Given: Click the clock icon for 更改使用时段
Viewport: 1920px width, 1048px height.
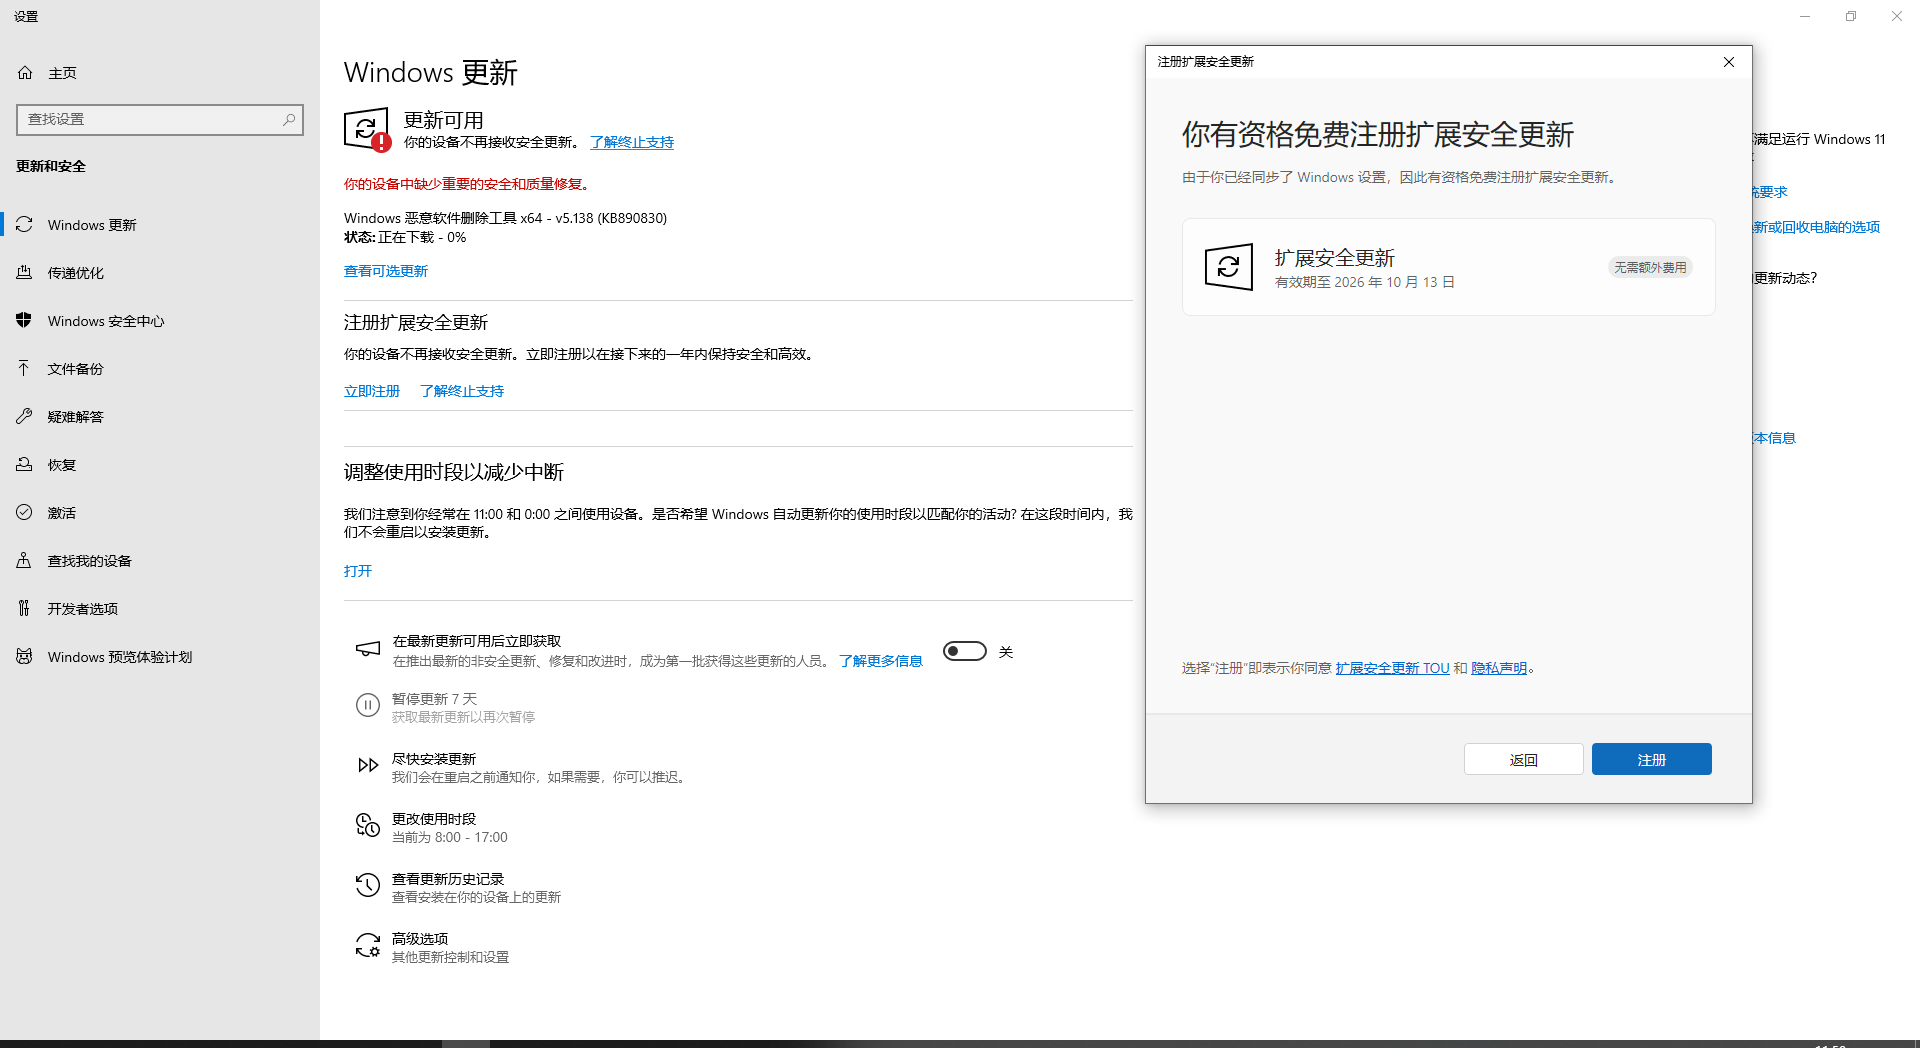Looking at the screenshot, I should point(368,825).
